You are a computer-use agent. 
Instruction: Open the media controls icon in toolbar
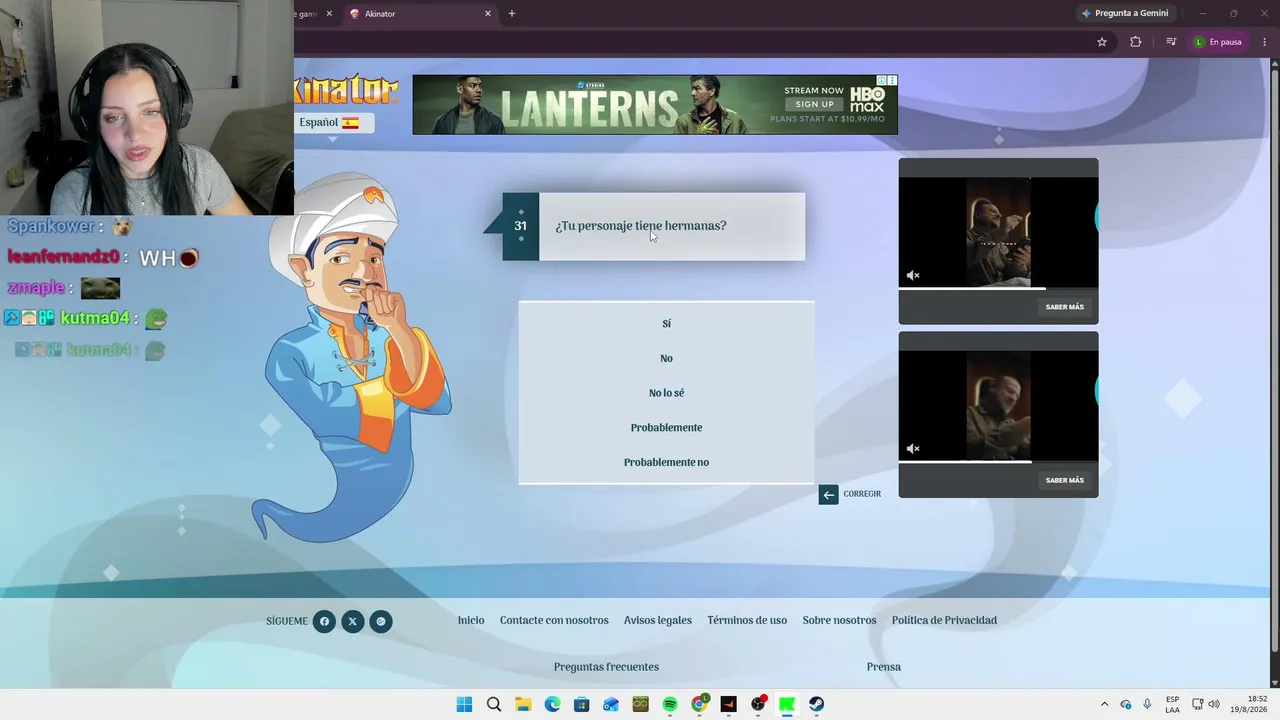coord(1171,42)
